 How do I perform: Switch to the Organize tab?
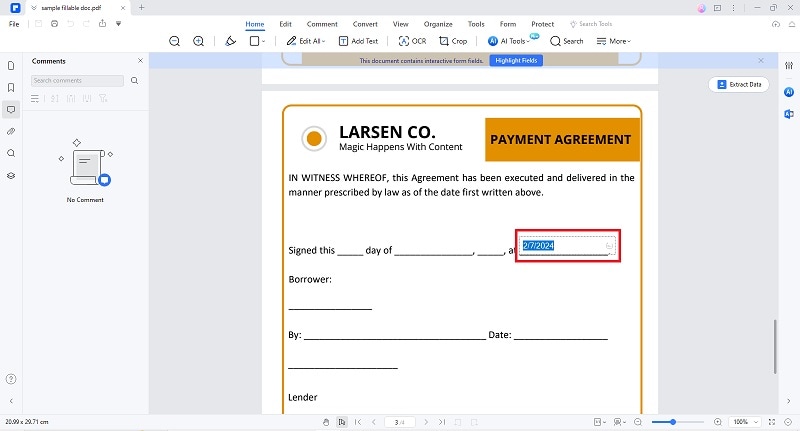438,24
